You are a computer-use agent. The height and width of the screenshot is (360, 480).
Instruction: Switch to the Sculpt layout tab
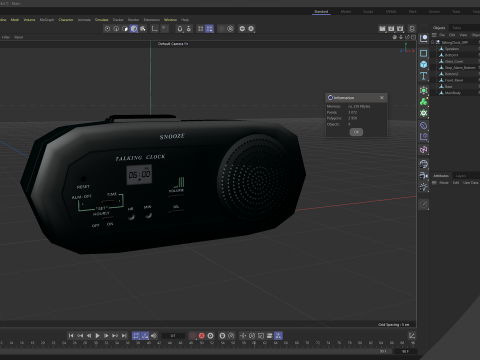click(x=368, y=12)
